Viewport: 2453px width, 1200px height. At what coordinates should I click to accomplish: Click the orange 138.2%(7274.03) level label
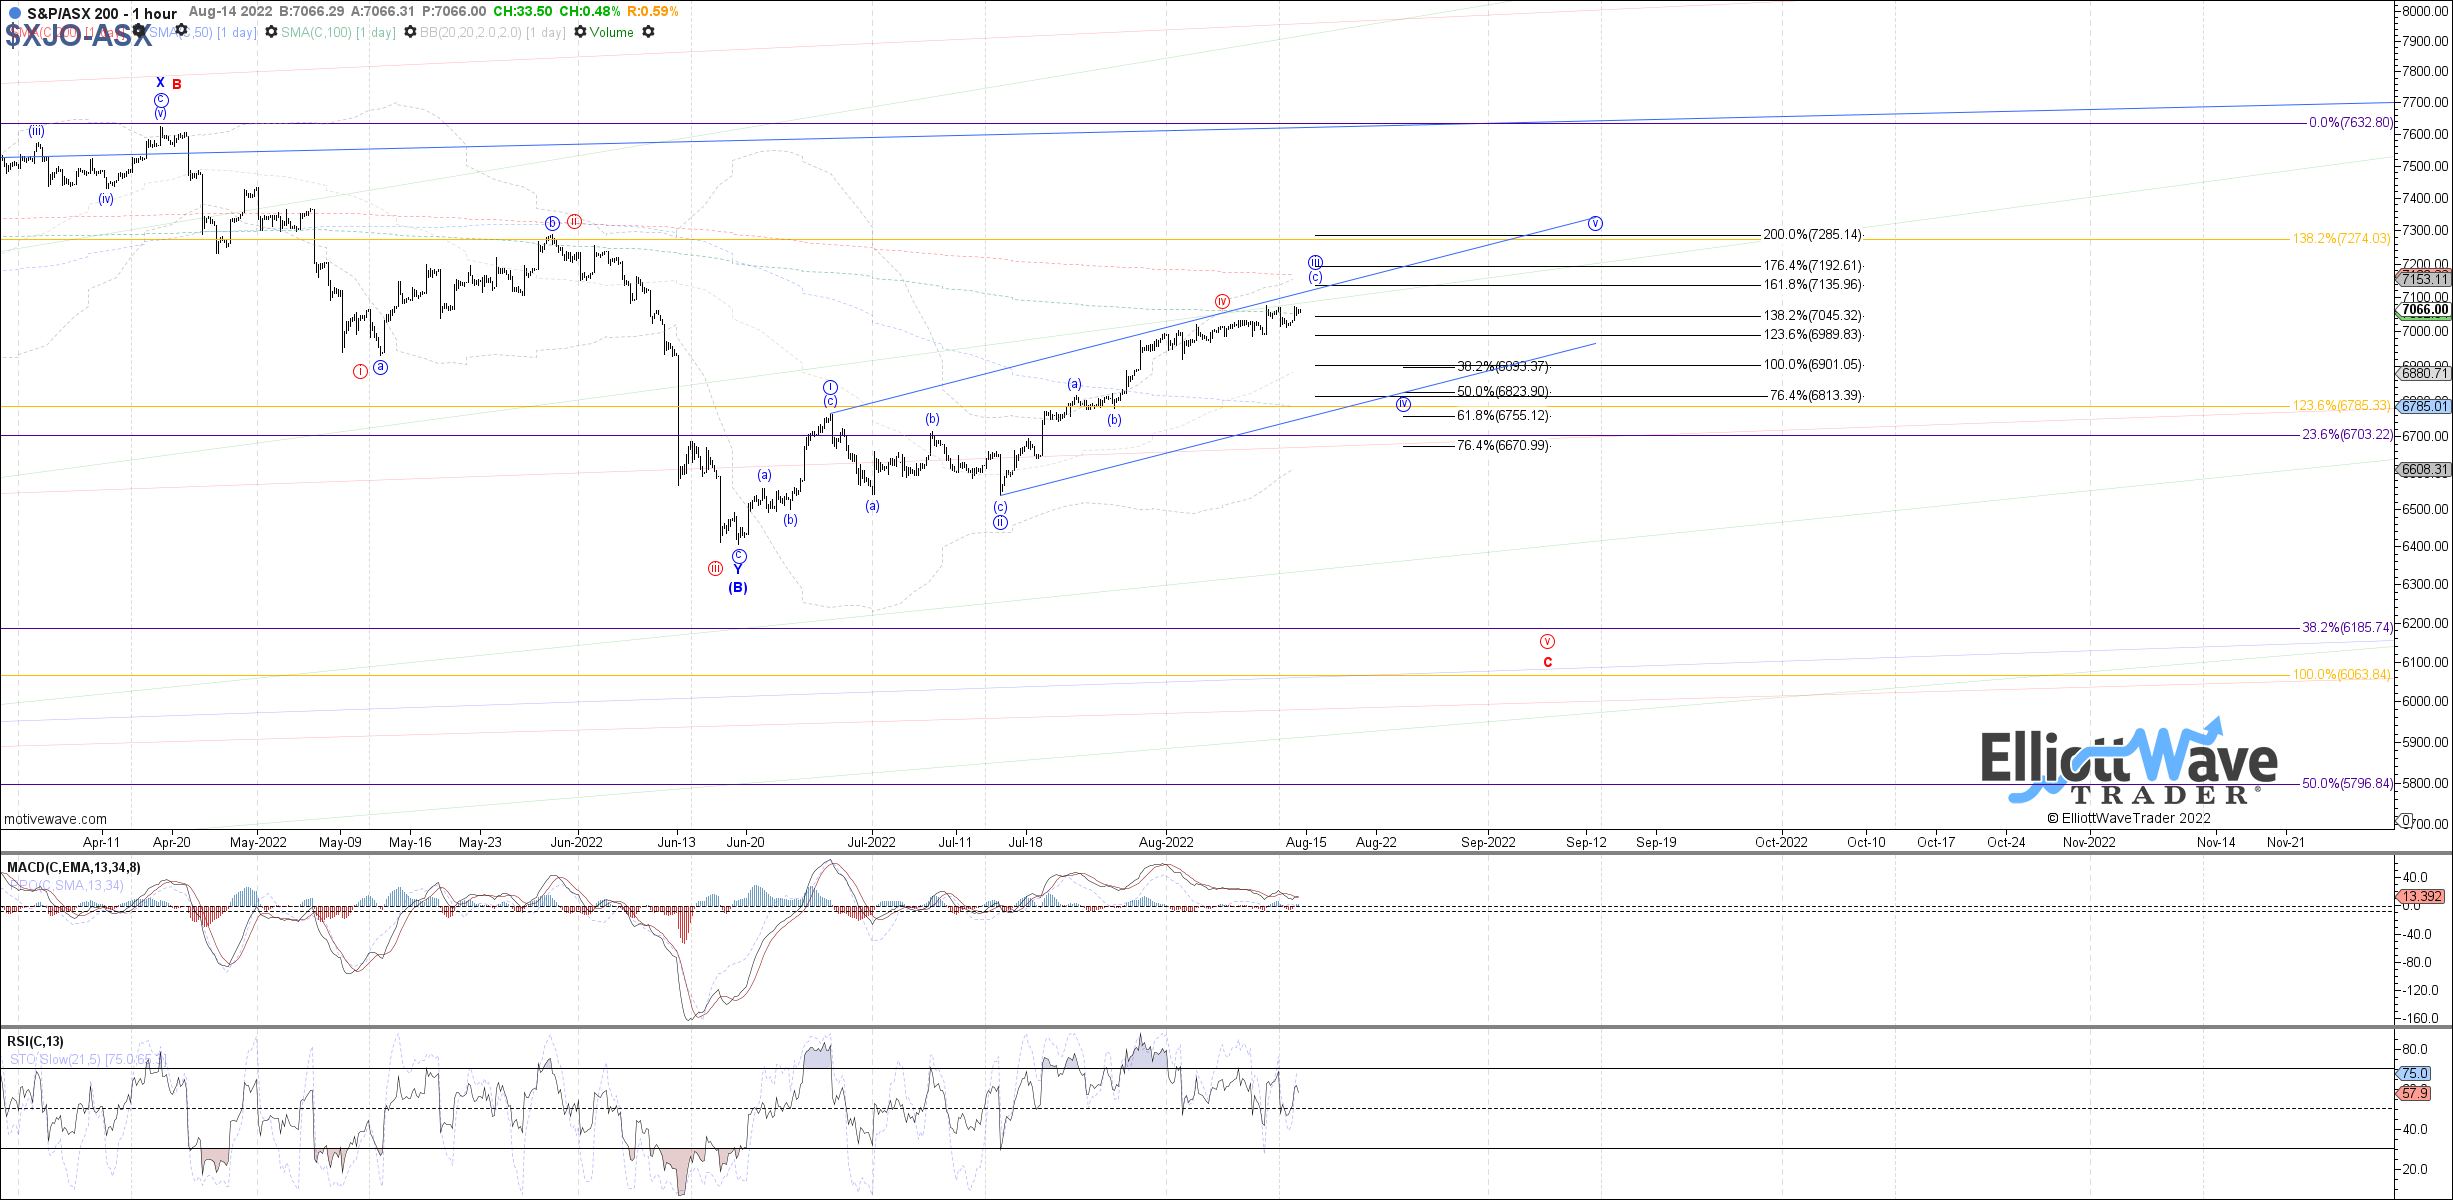(2342, 238)
